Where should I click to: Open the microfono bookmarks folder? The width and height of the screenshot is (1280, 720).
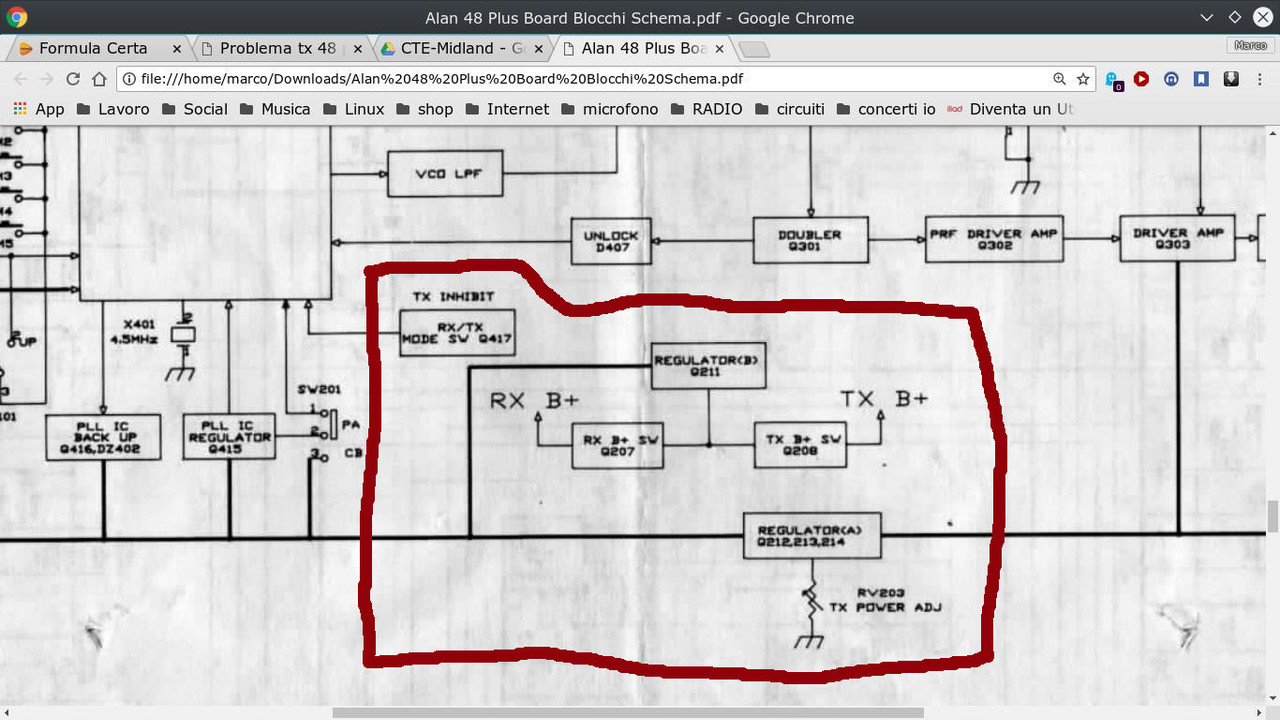[x=609, y=109]
